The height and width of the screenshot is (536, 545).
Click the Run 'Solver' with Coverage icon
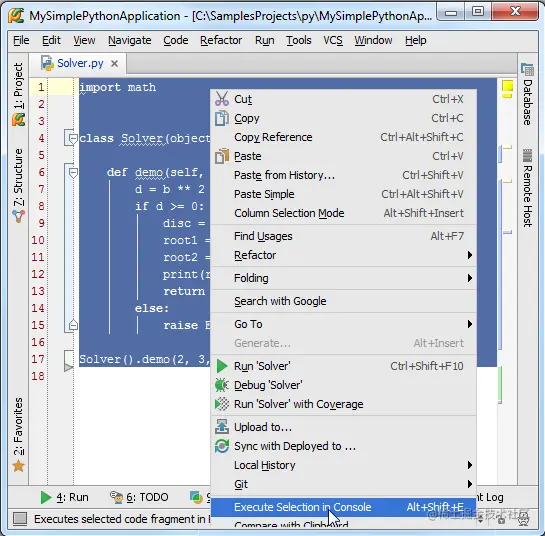222,404
